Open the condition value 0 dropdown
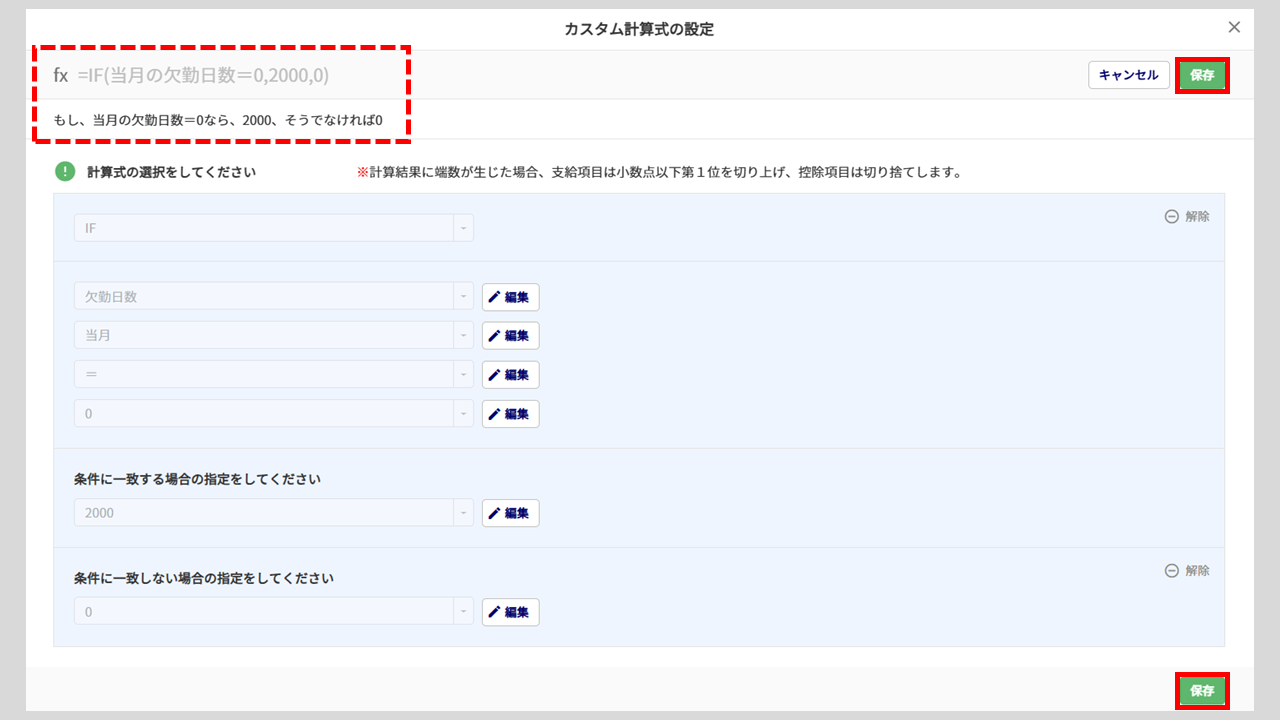 (274, 413)
